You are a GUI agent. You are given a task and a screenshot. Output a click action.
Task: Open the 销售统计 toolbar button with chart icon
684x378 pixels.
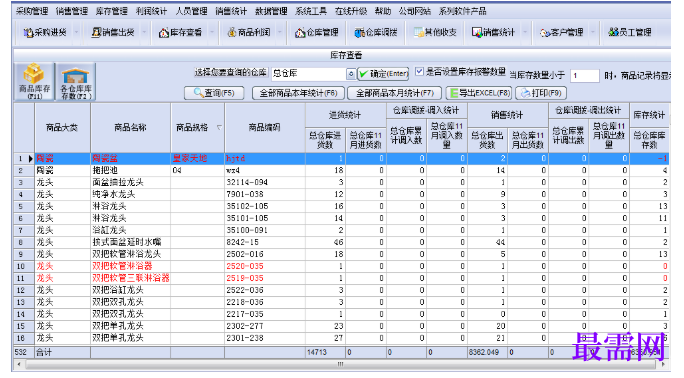(493, 32)
